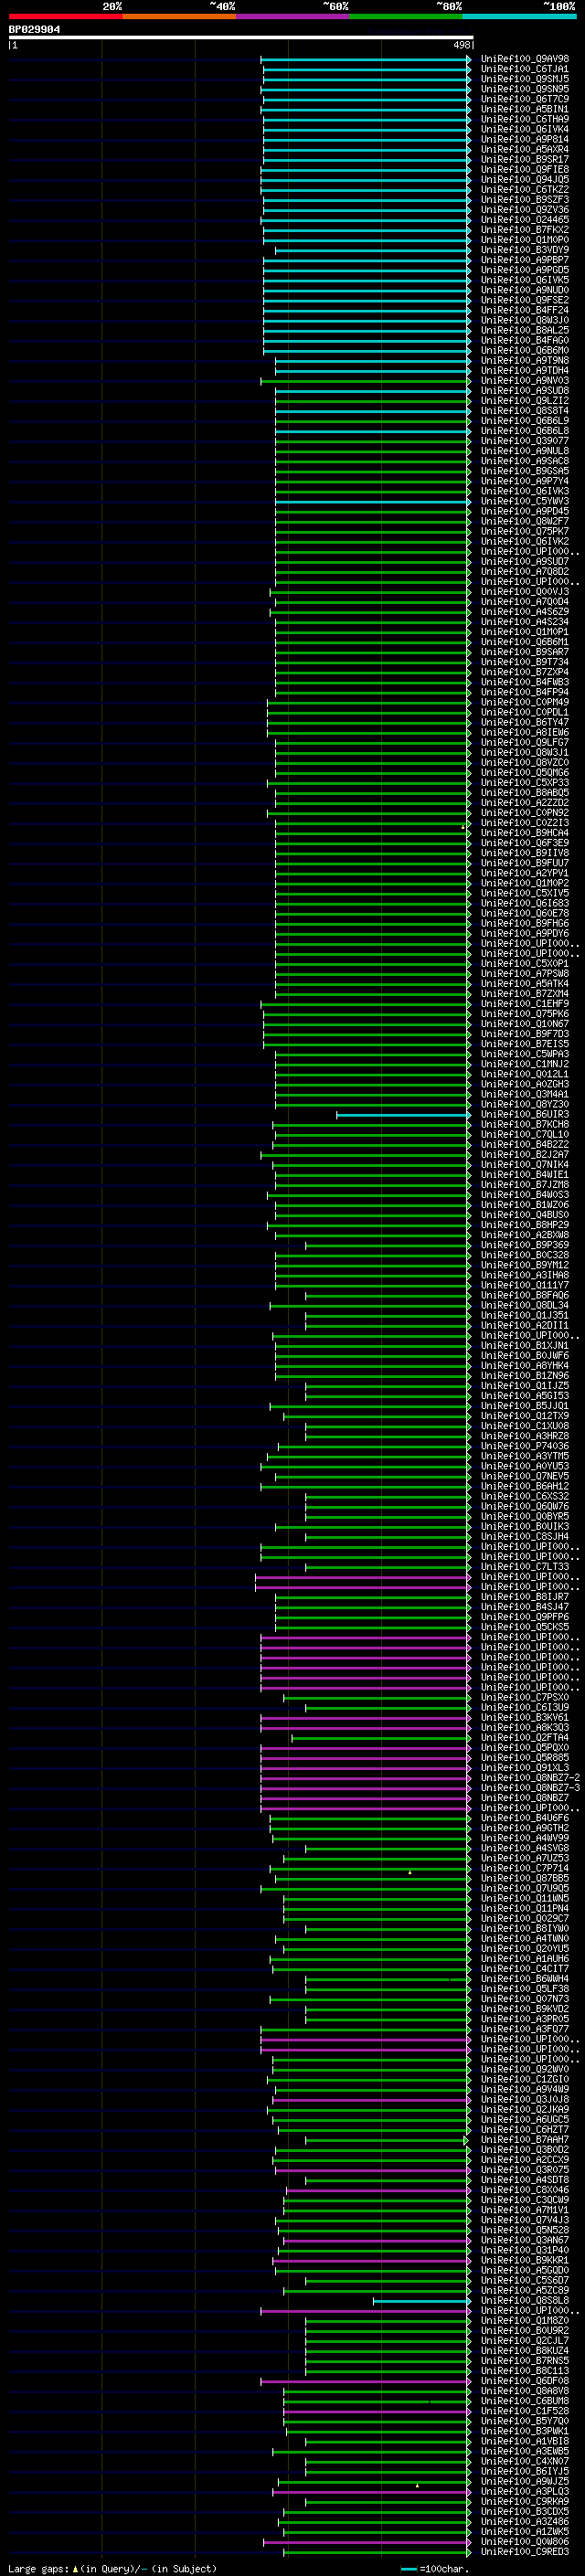Click the orange ~40% legend segment
The height and width of the screenshot is (2576, 585).
pyautogui.click(x=179, y=16)
